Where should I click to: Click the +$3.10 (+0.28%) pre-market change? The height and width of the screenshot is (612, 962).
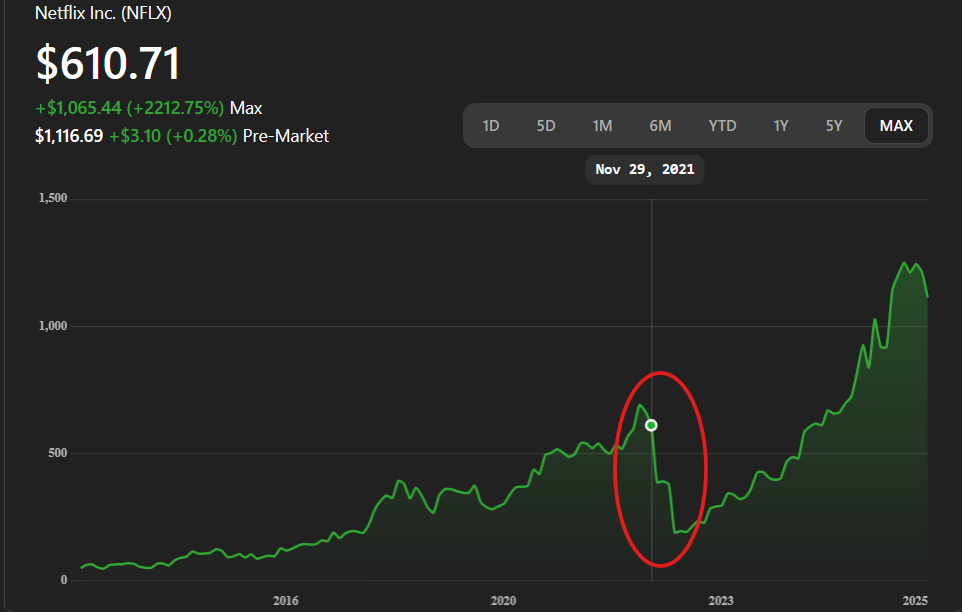(x=173, y=136)
